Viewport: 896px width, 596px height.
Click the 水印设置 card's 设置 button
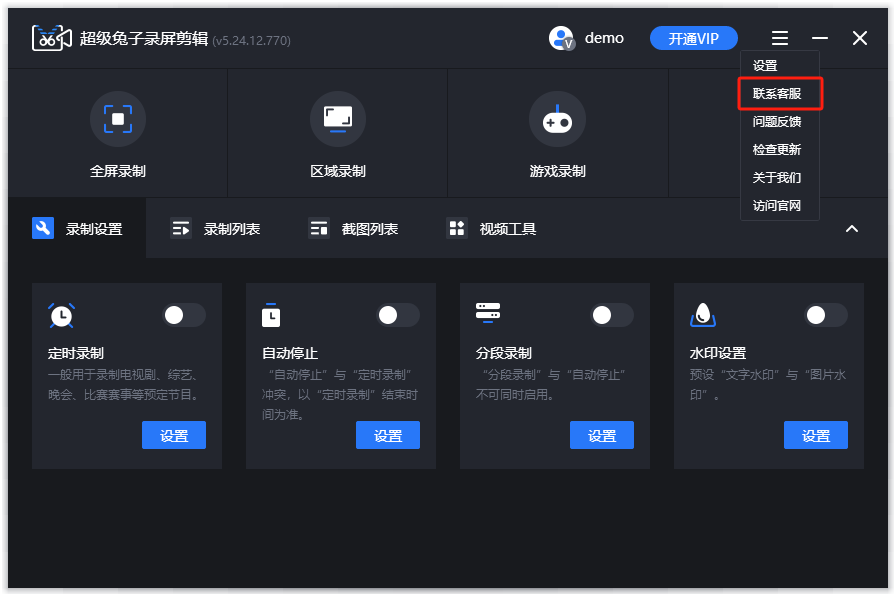pyautogui.click(x=816, y=435)
